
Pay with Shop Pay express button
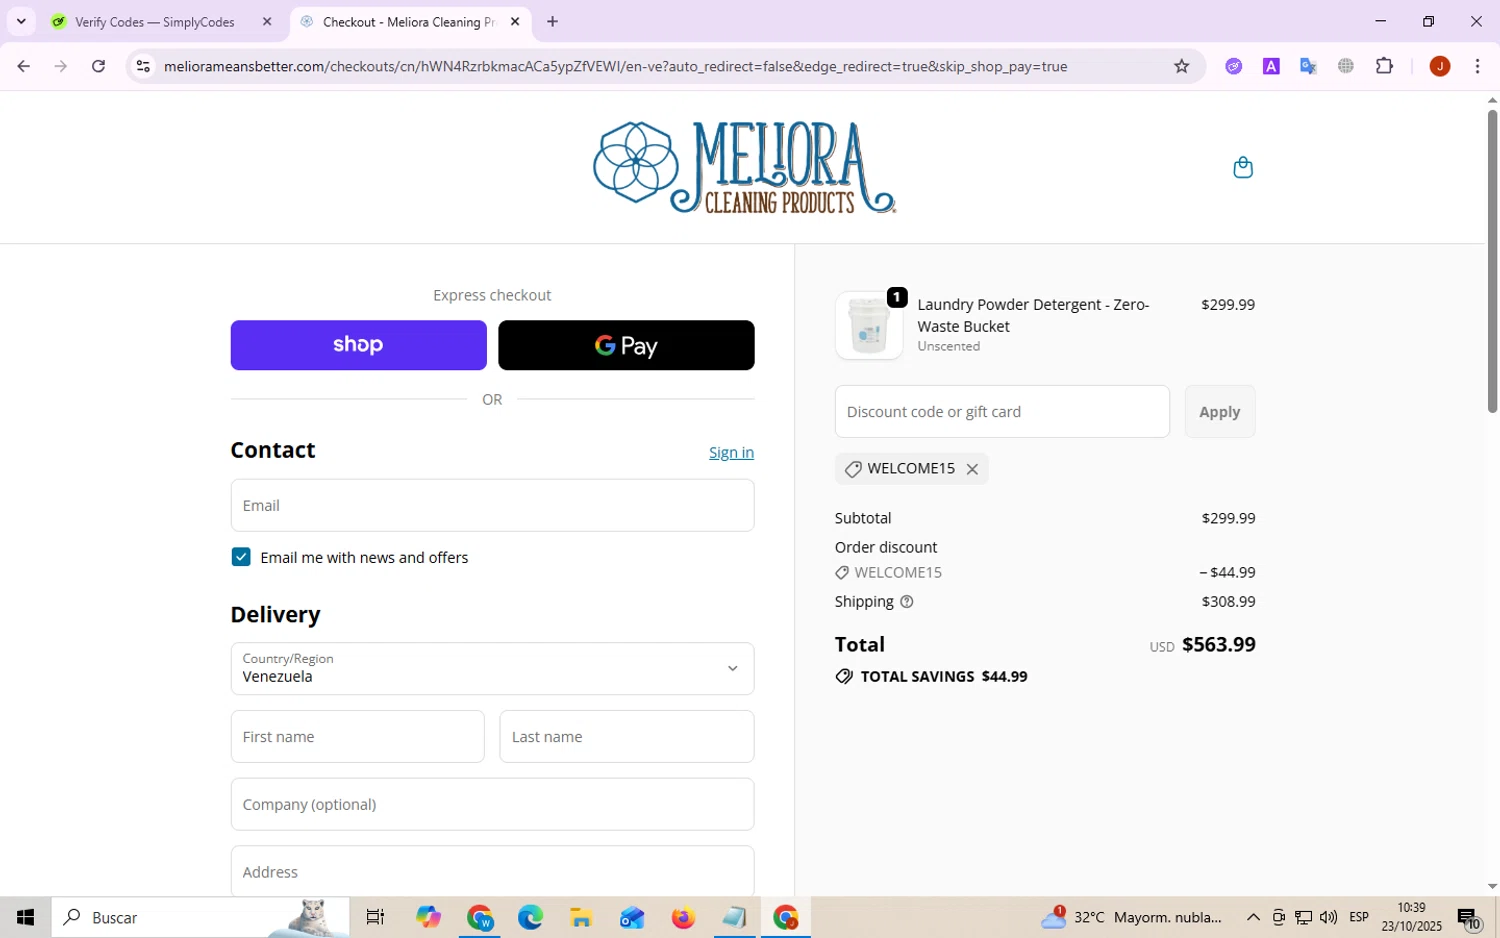[358, 345]
